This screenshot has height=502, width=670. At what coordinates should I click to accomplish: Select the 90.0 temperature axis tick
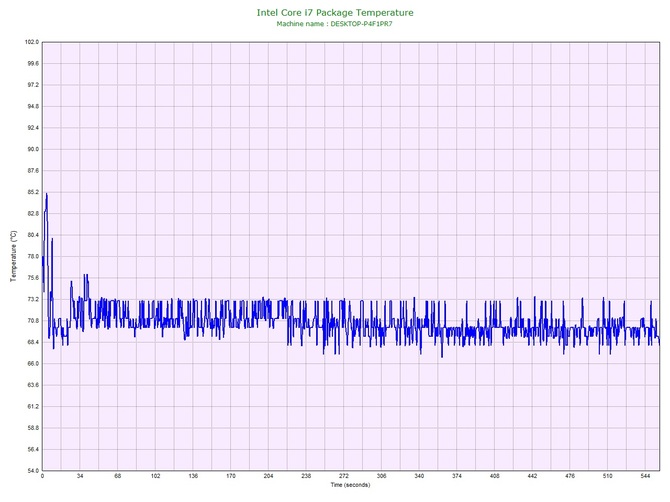(33, 149)
